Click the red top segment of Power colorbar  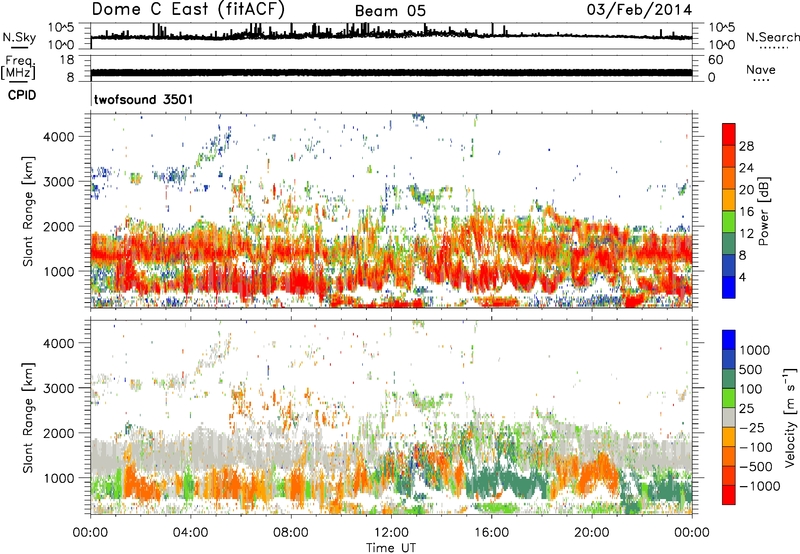729,135
